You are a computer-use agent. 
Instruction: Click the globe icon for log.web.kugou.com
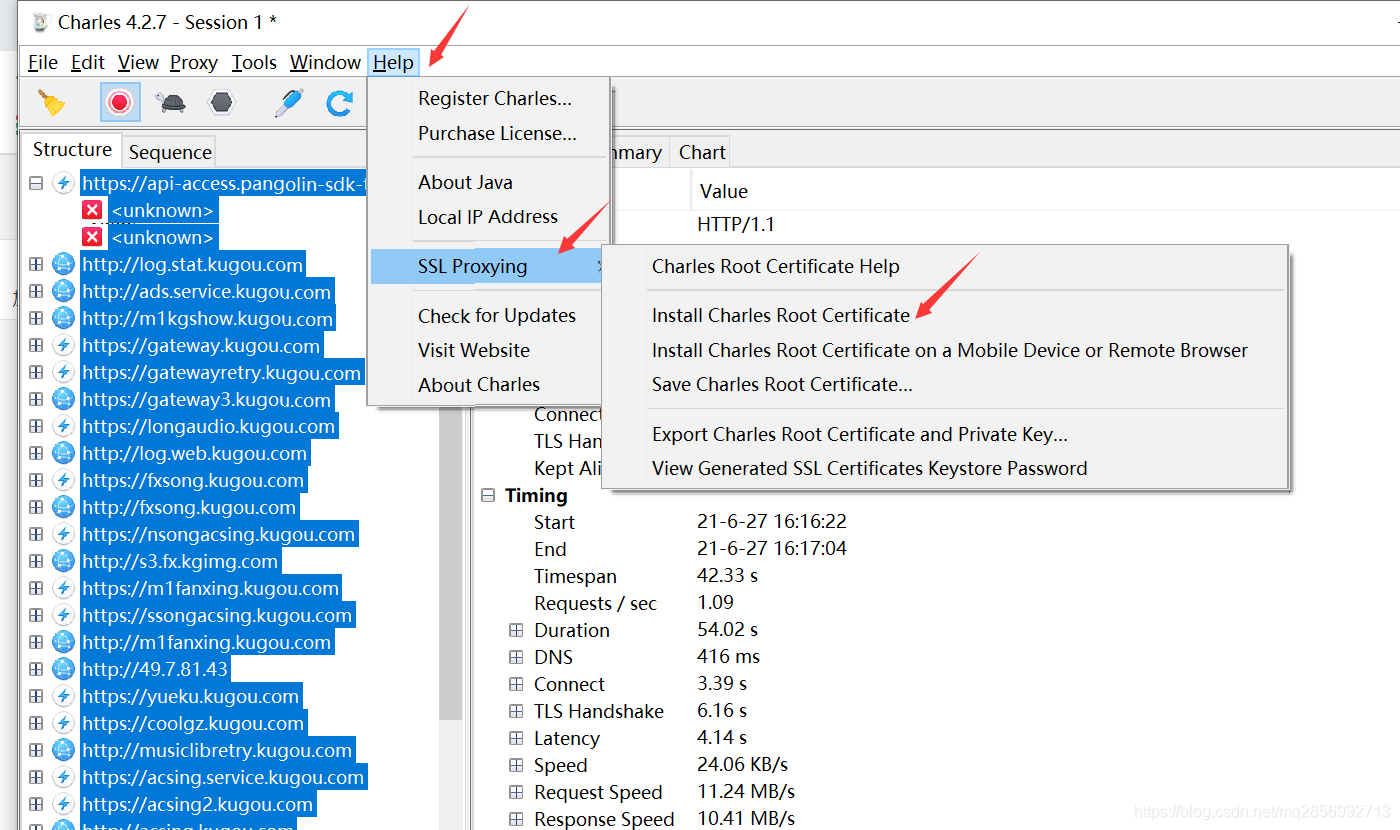point(63,453)
